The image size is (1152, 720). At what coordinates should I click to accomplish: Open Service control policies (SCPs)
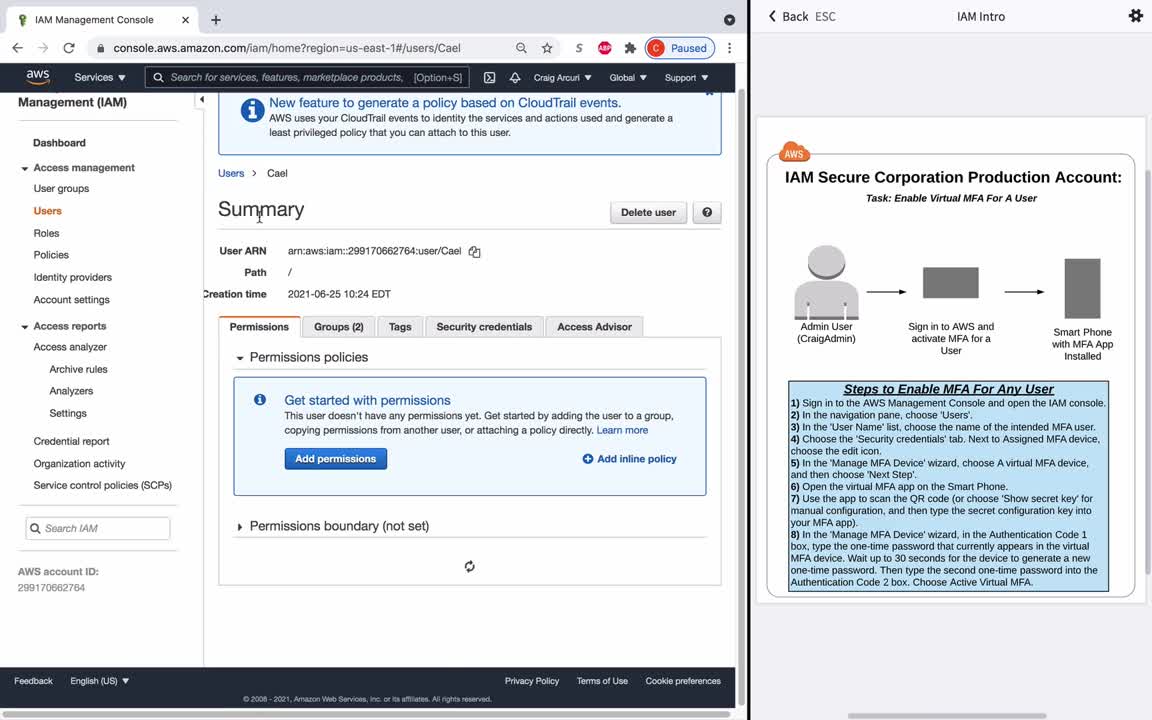click(x=103, y=485)
